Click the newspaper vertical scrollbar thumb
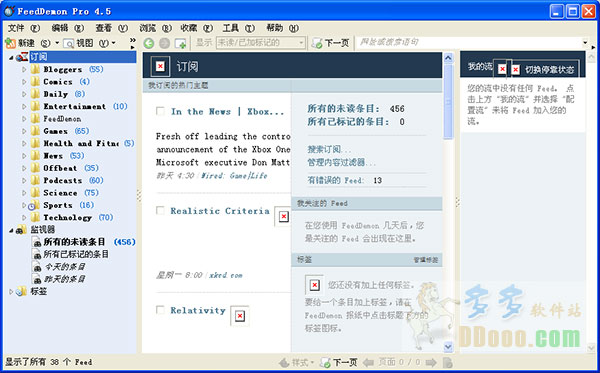This screenshot has width=600, height=373. pyautogui.click(x=448, y=101)
